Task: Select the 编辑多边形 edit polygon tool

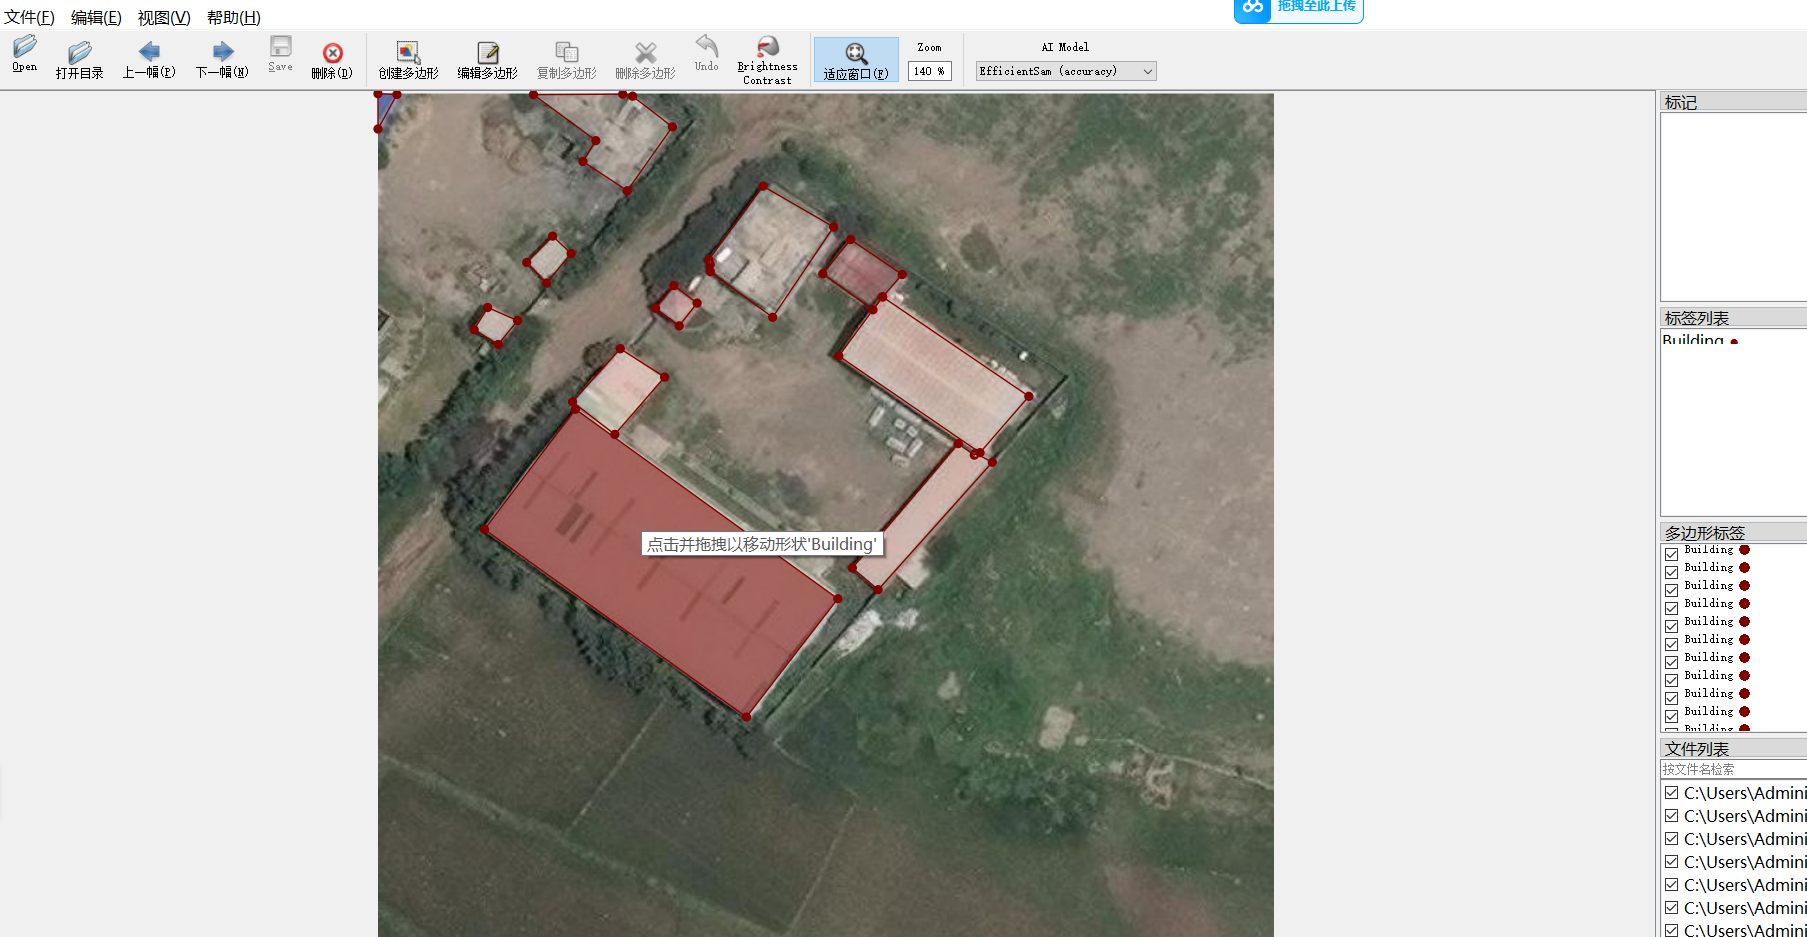Action: pos(487,60)
